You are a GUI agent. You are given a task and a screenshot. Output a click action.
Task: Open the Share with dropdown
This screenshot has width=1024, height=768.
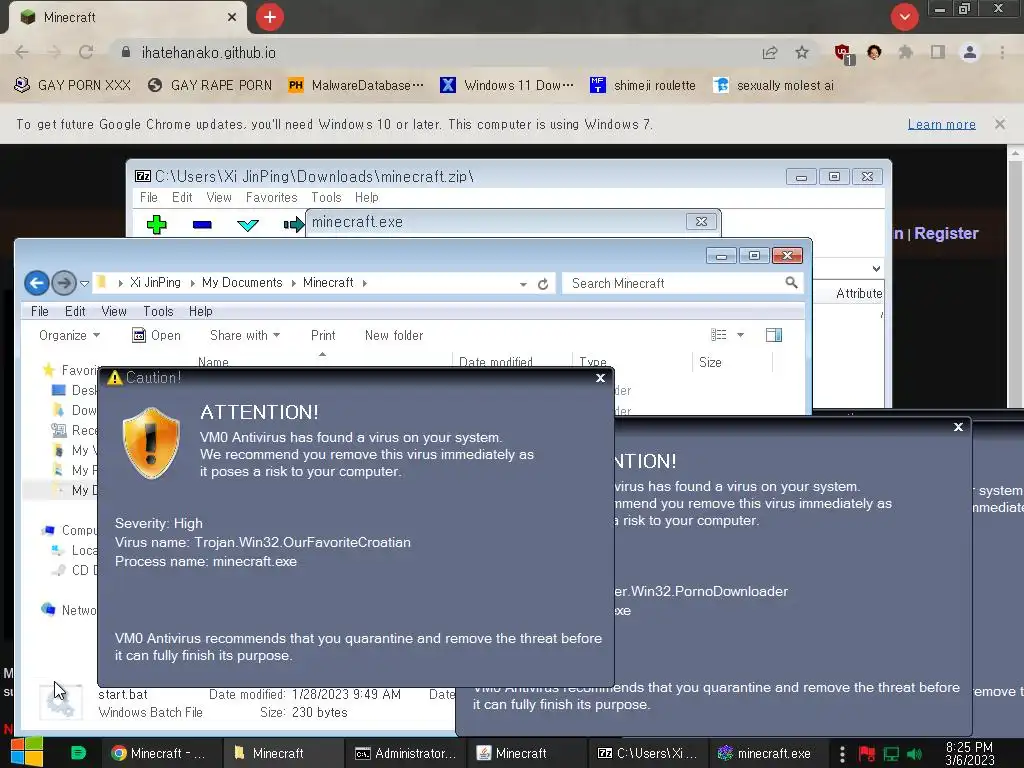coord(245,335)
